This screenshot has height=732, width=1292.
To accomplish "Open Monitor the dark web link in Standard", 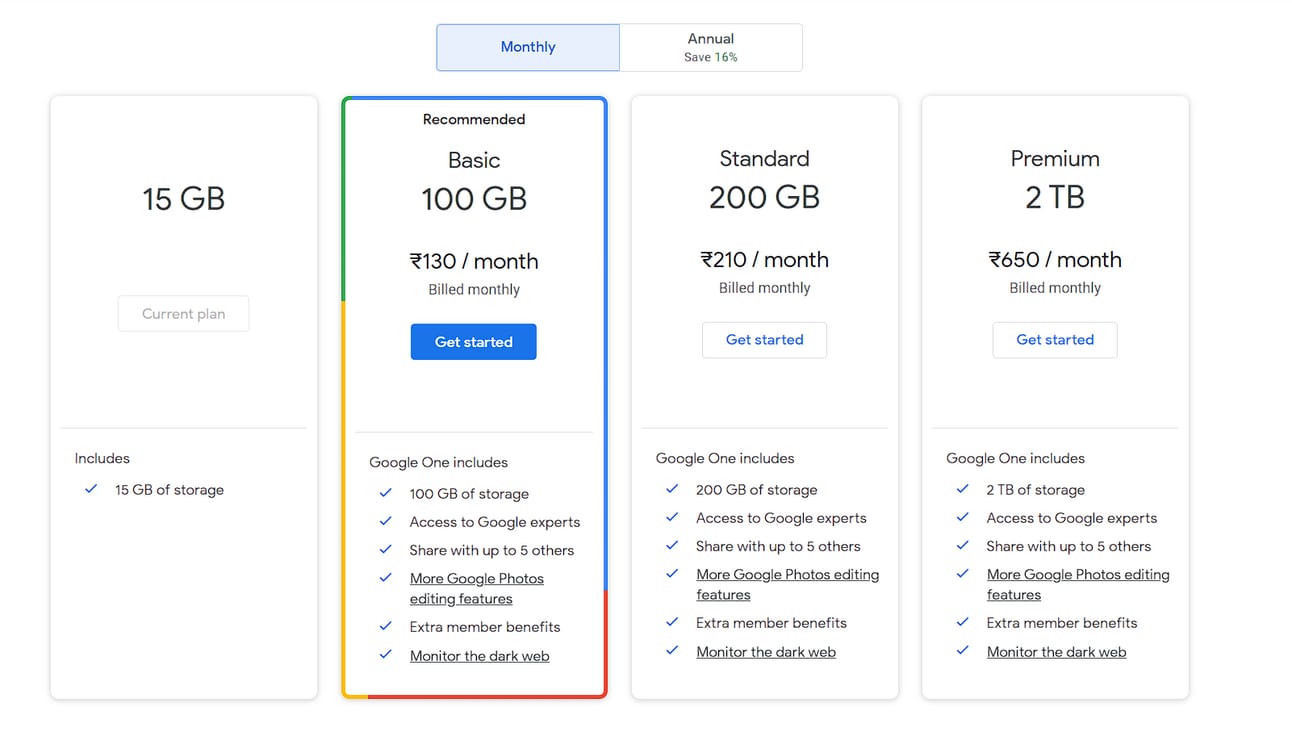I will click(x=766, y=652).
